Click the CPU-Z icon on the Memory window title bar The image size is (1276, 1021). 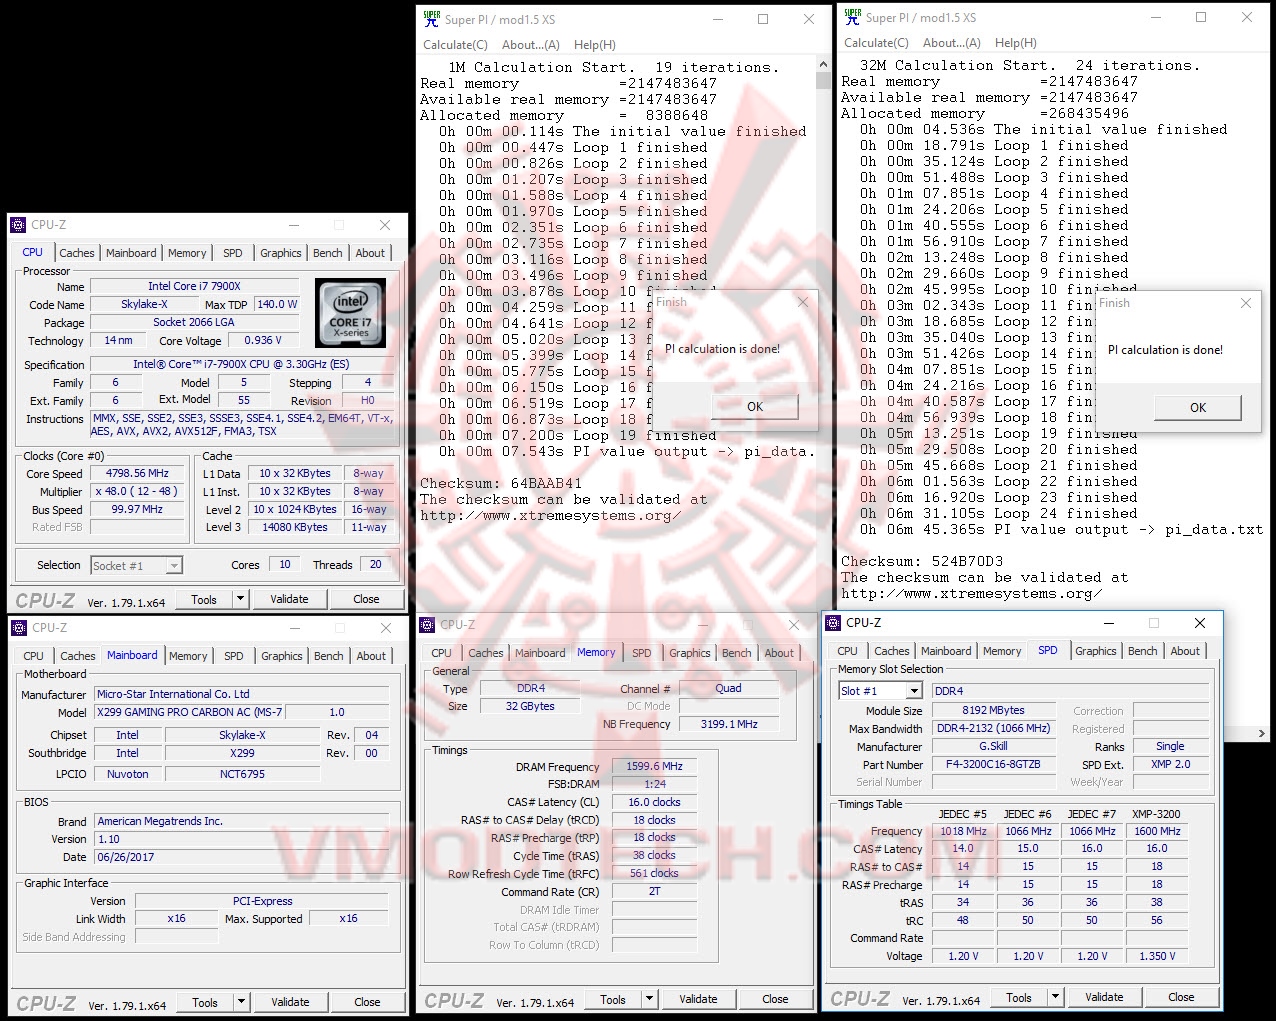point(429,624)
